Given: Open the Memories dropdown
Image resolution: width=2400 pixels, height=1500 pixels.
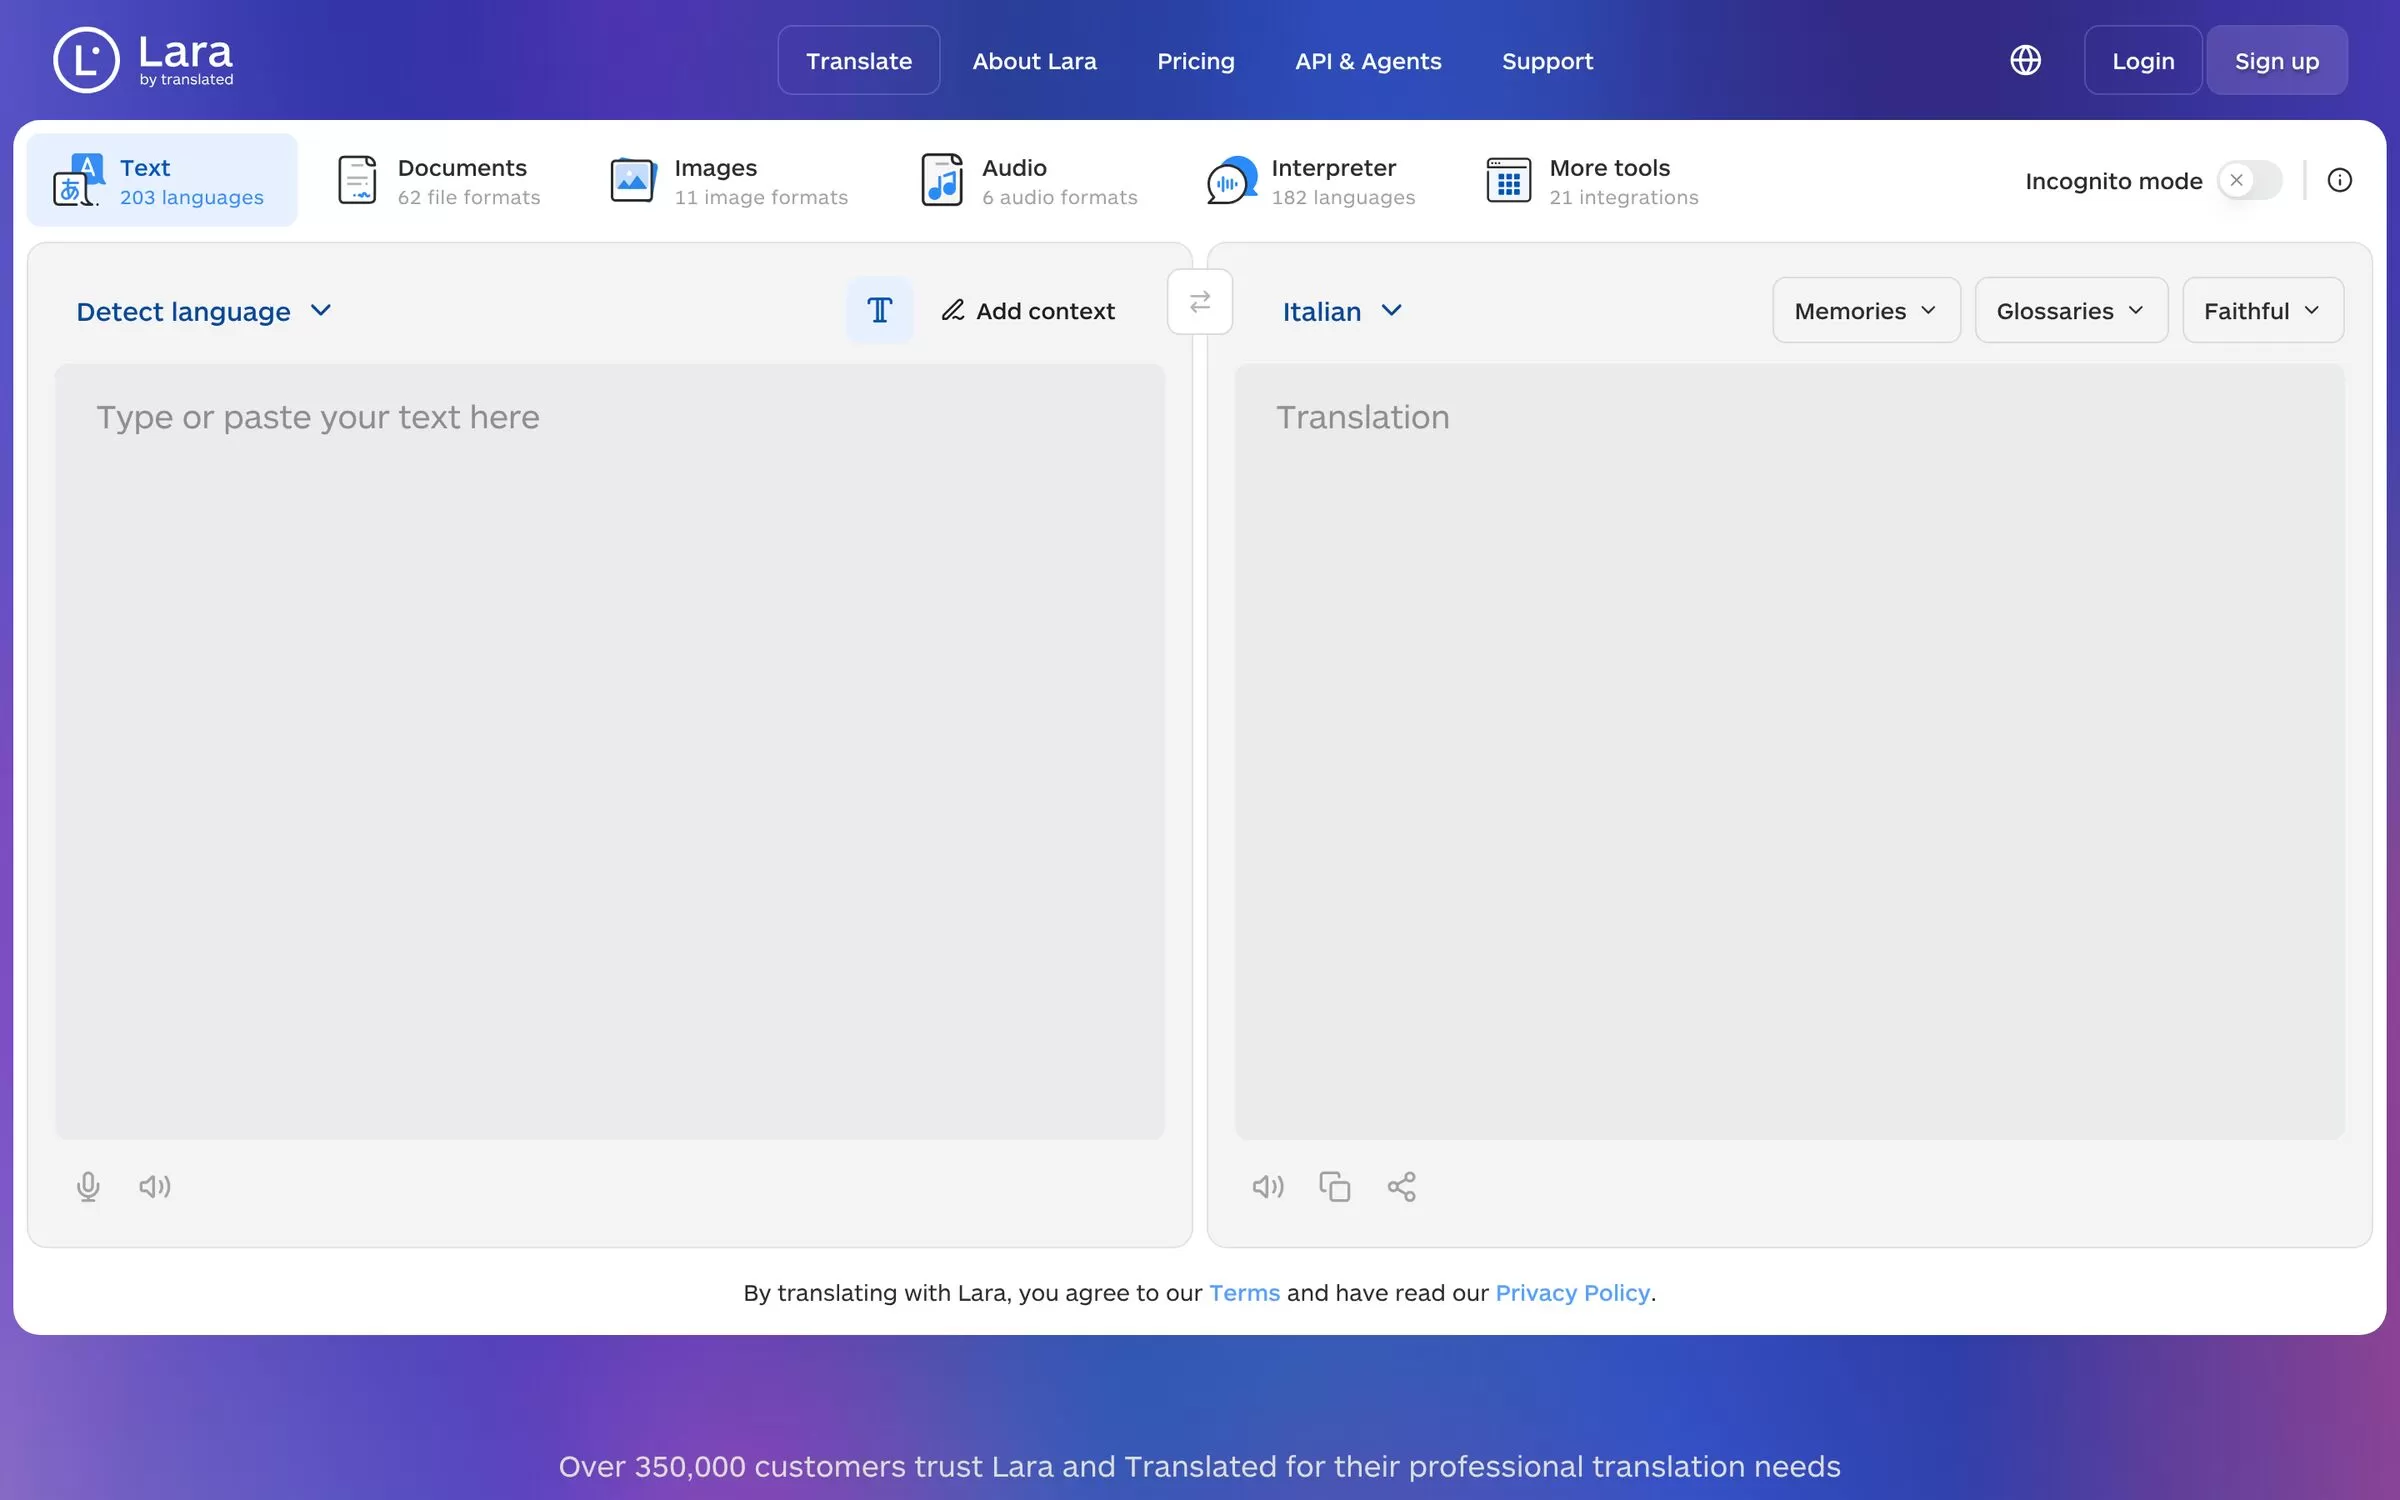Looking at the screenshot, I should click(1866, 310).
